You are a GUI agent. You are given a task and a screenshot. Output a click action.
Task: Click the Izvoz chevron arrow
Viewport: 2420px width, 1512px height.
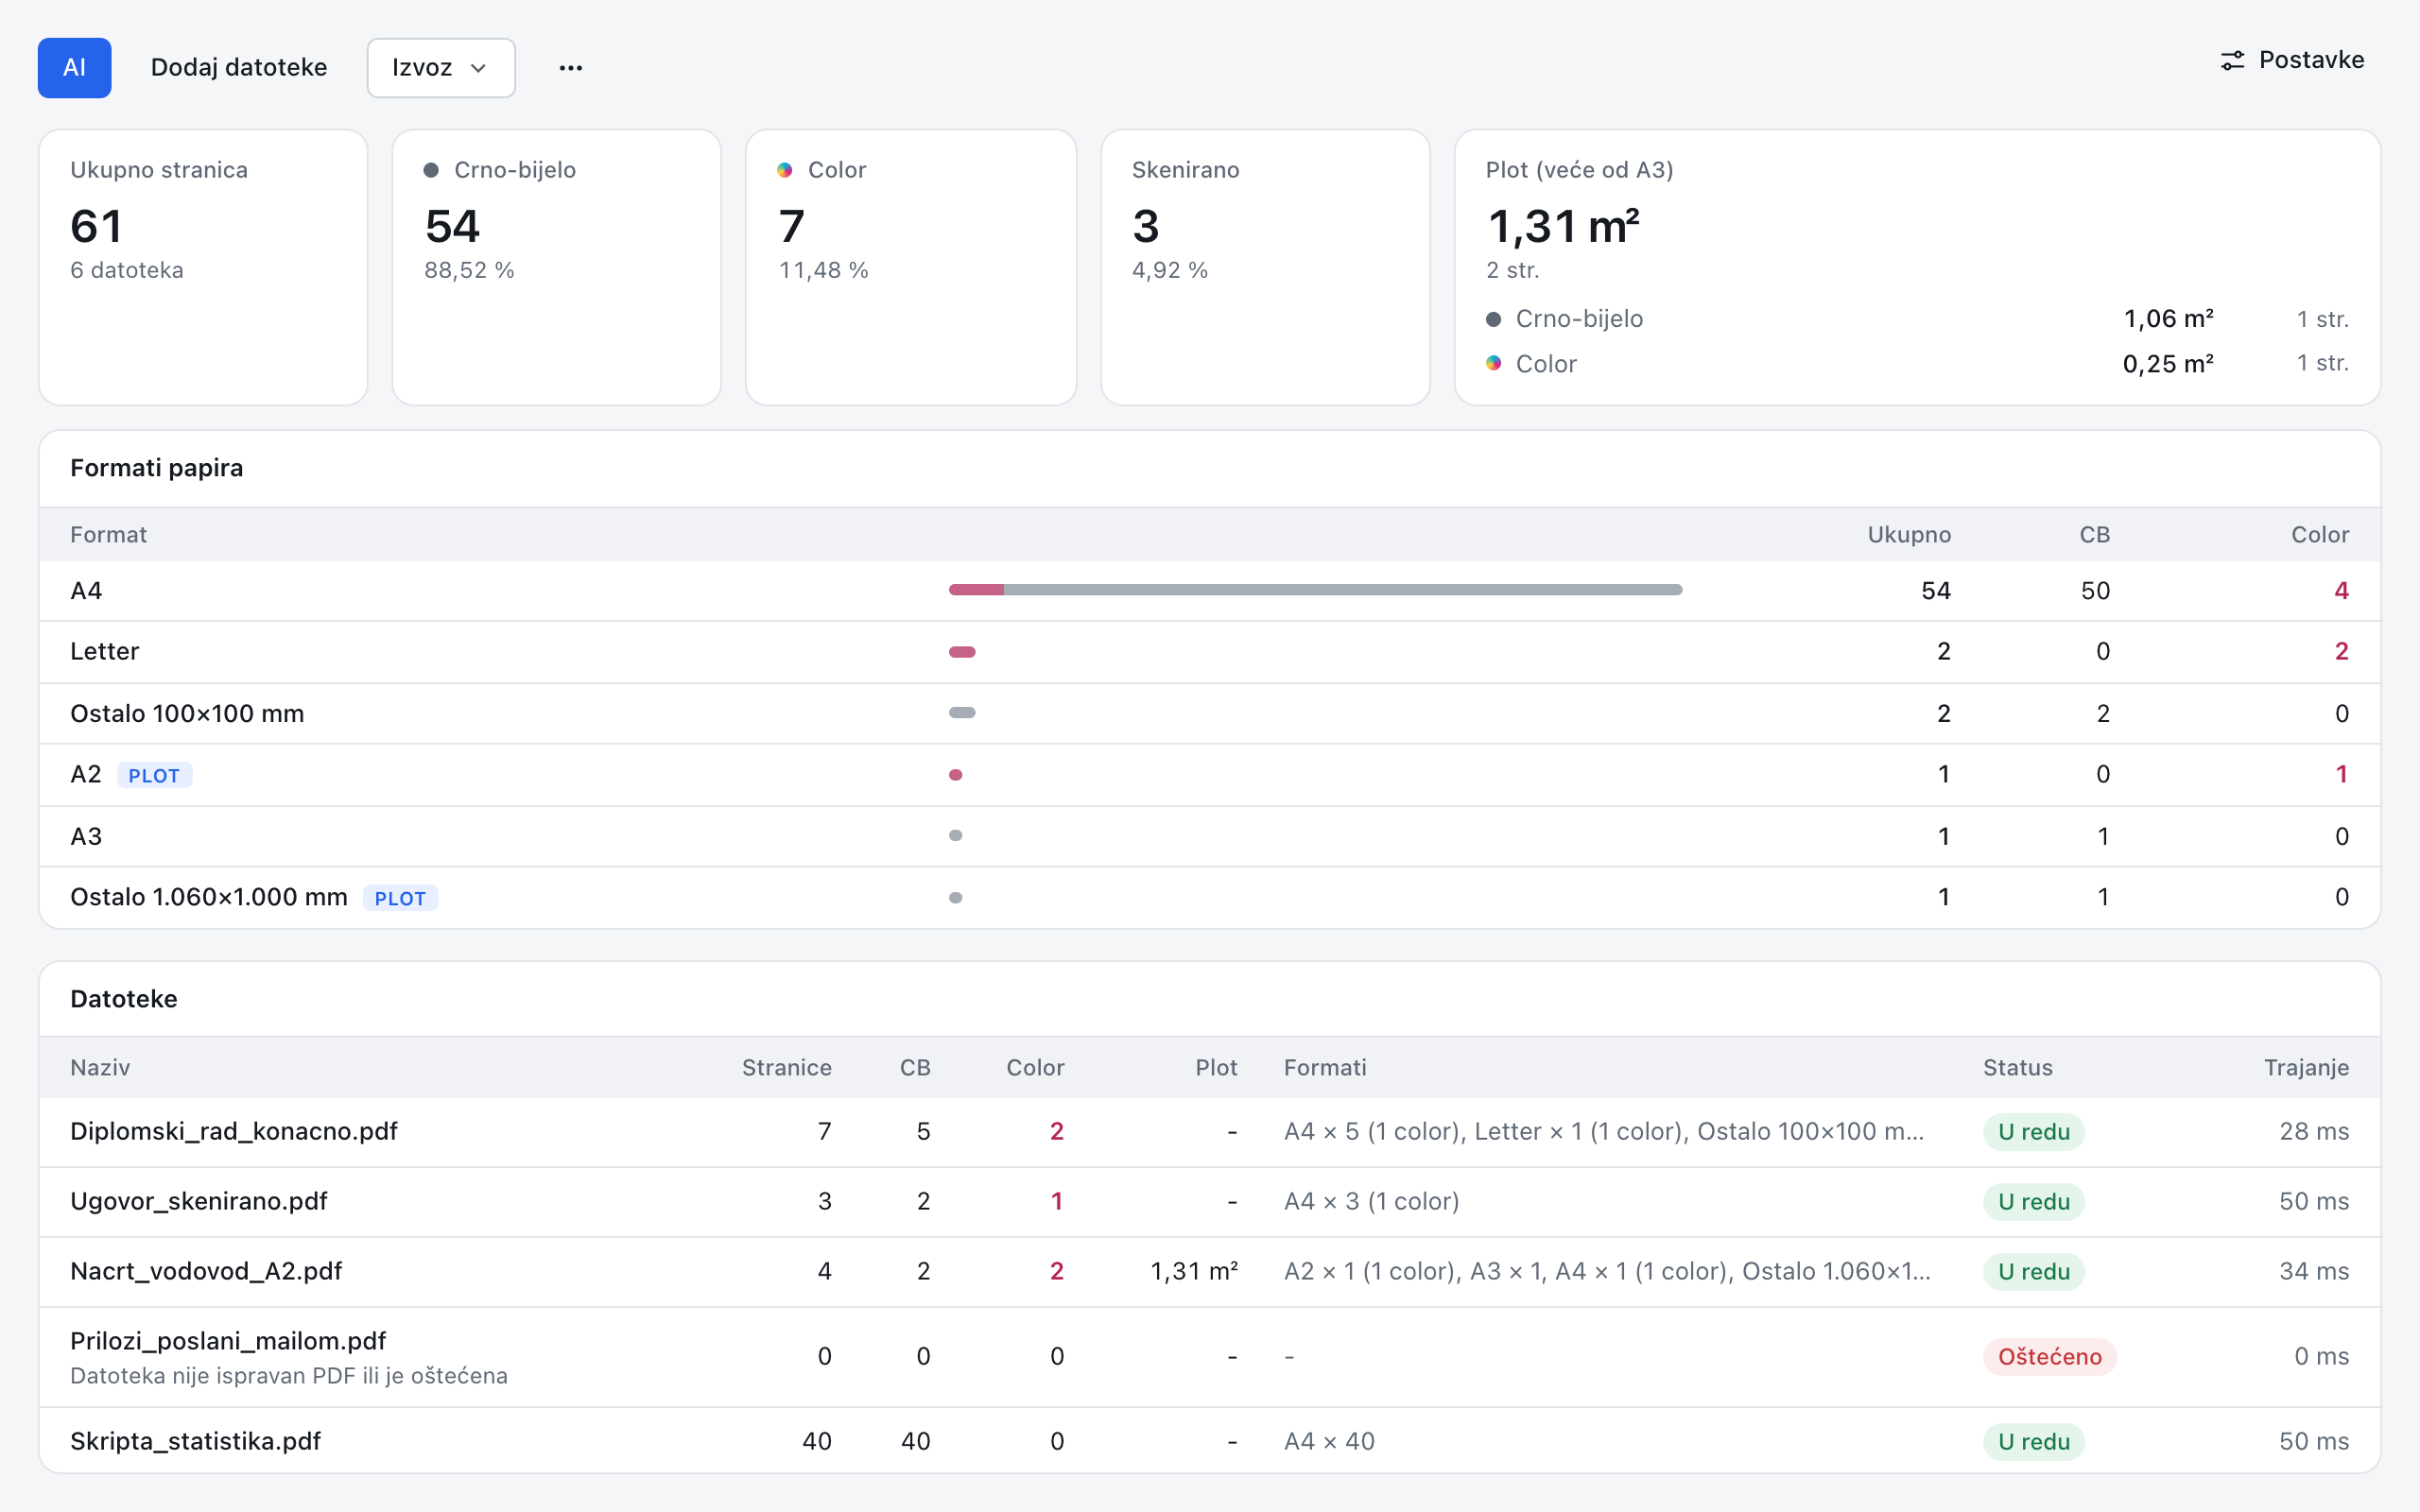479,68
